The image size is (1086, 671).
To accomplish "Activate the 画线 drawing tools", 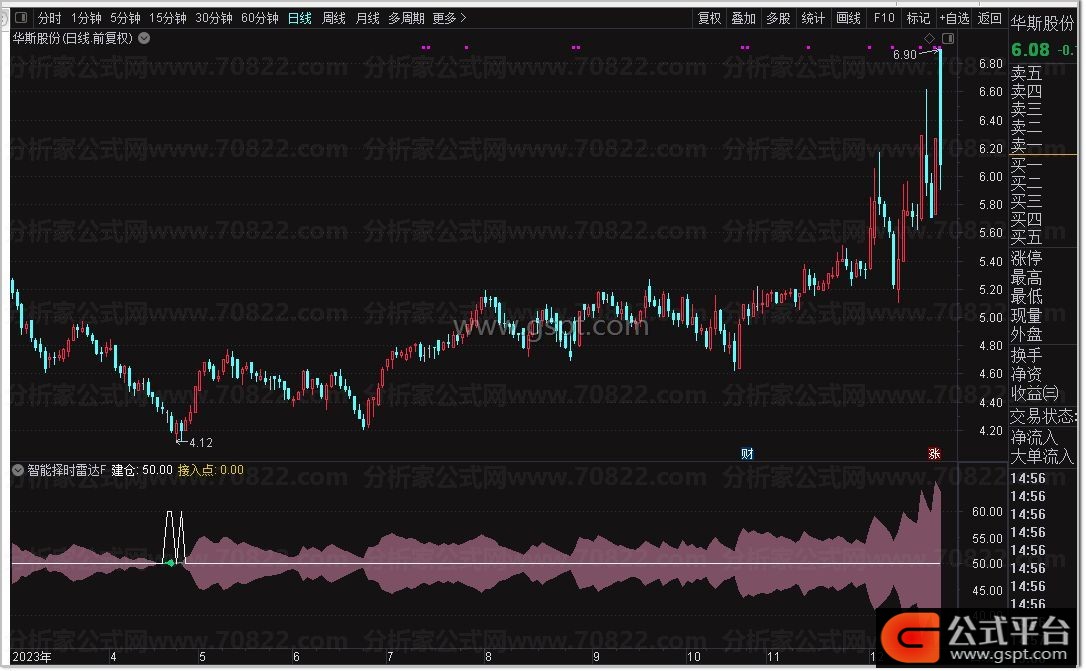I will (x=848, y=18).
